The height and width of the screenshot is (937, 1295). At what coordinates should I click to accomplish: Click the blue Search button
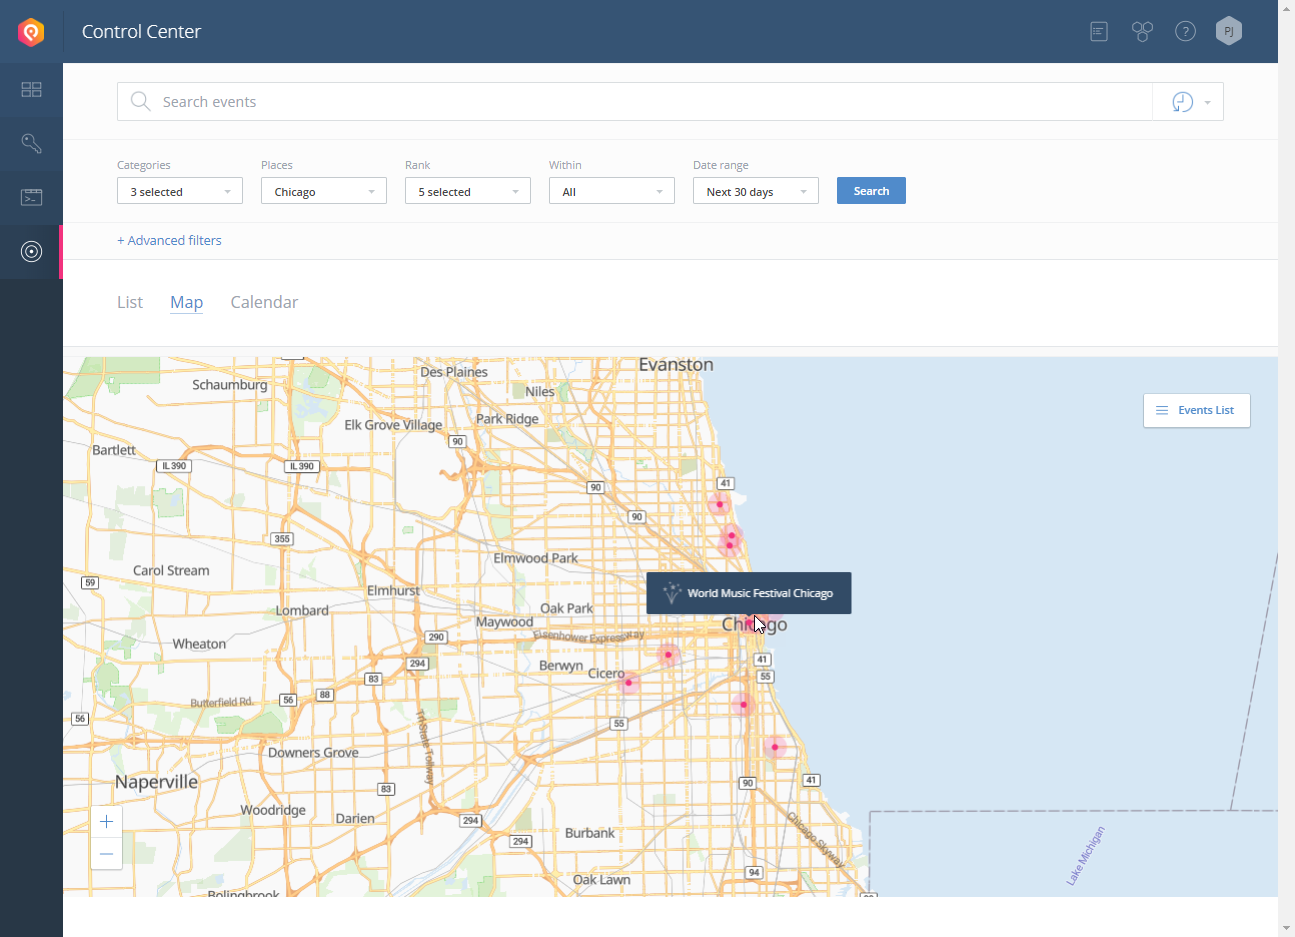(871, 191)
